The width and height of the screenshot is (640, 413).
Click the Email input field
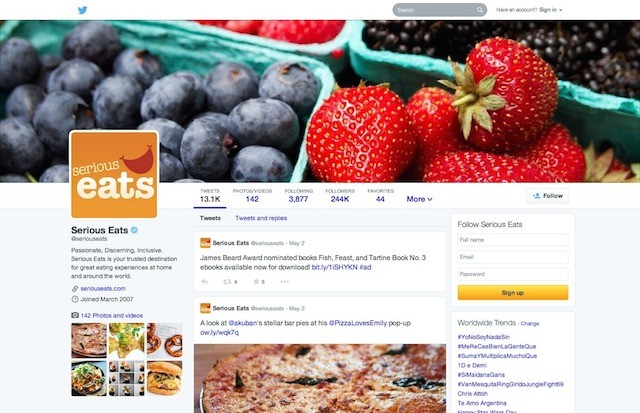(x=513, y=257)
